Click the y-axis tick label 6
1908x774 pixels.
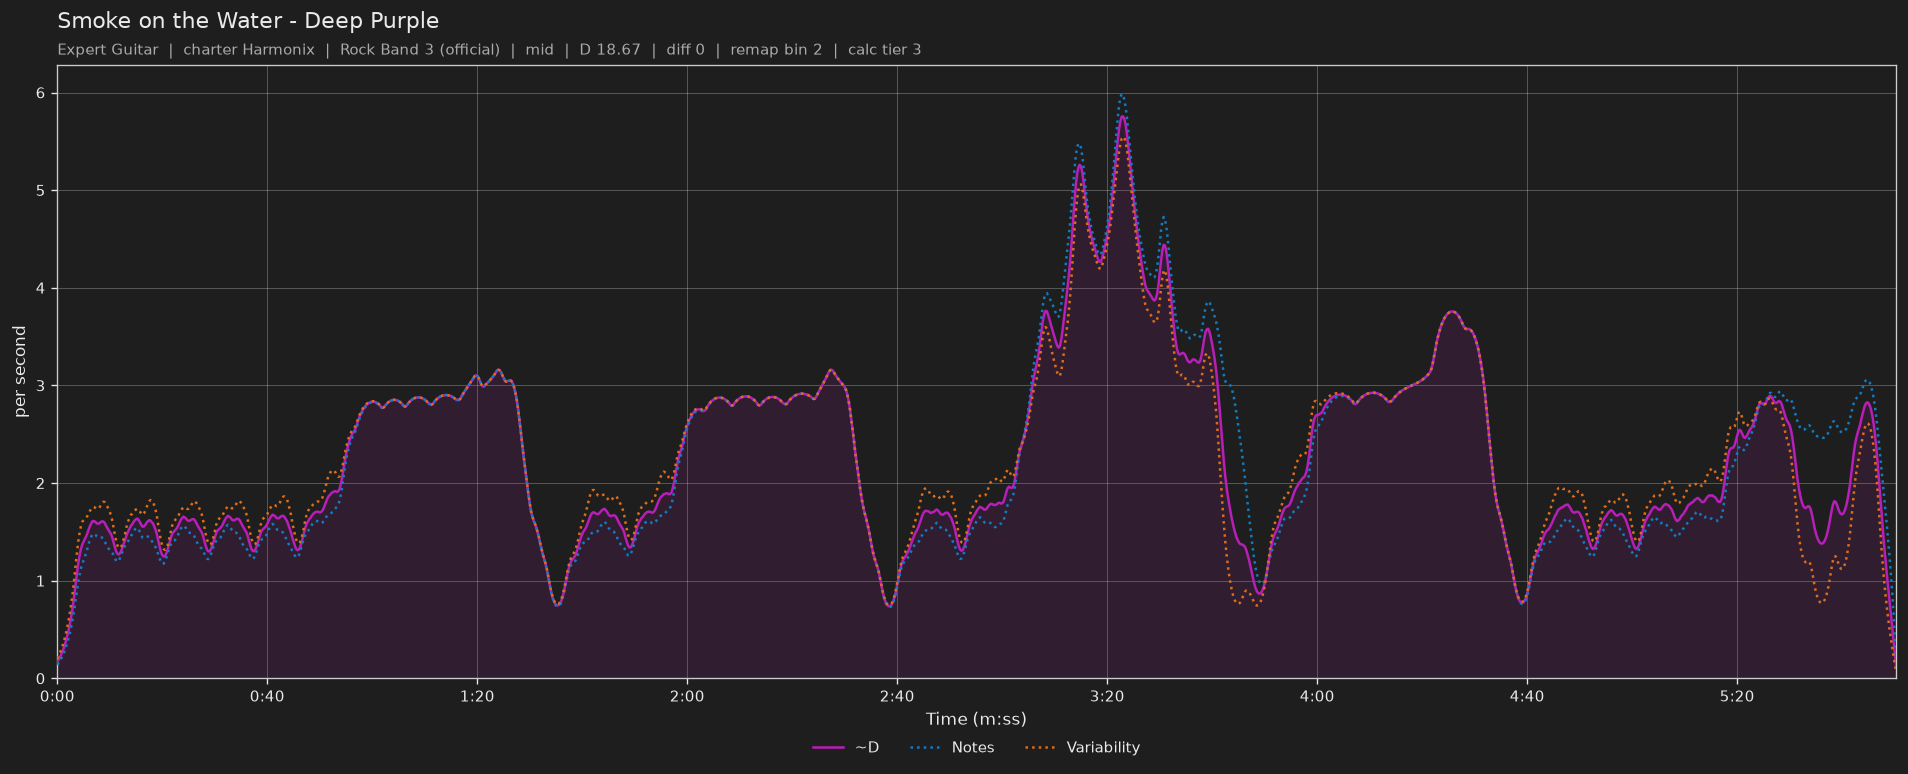tap(42, 94)
